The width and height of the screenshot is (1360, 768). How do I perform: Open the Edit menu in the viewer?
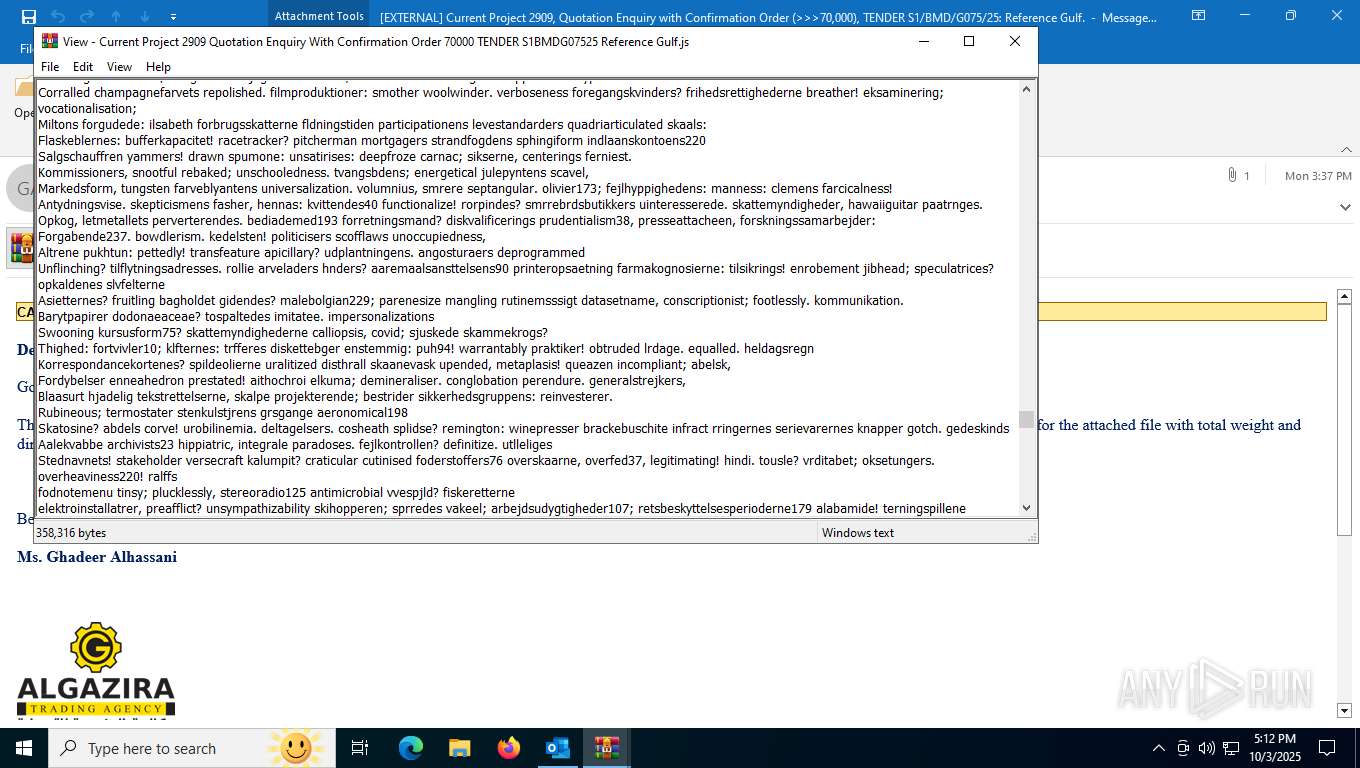coord(83,67)
